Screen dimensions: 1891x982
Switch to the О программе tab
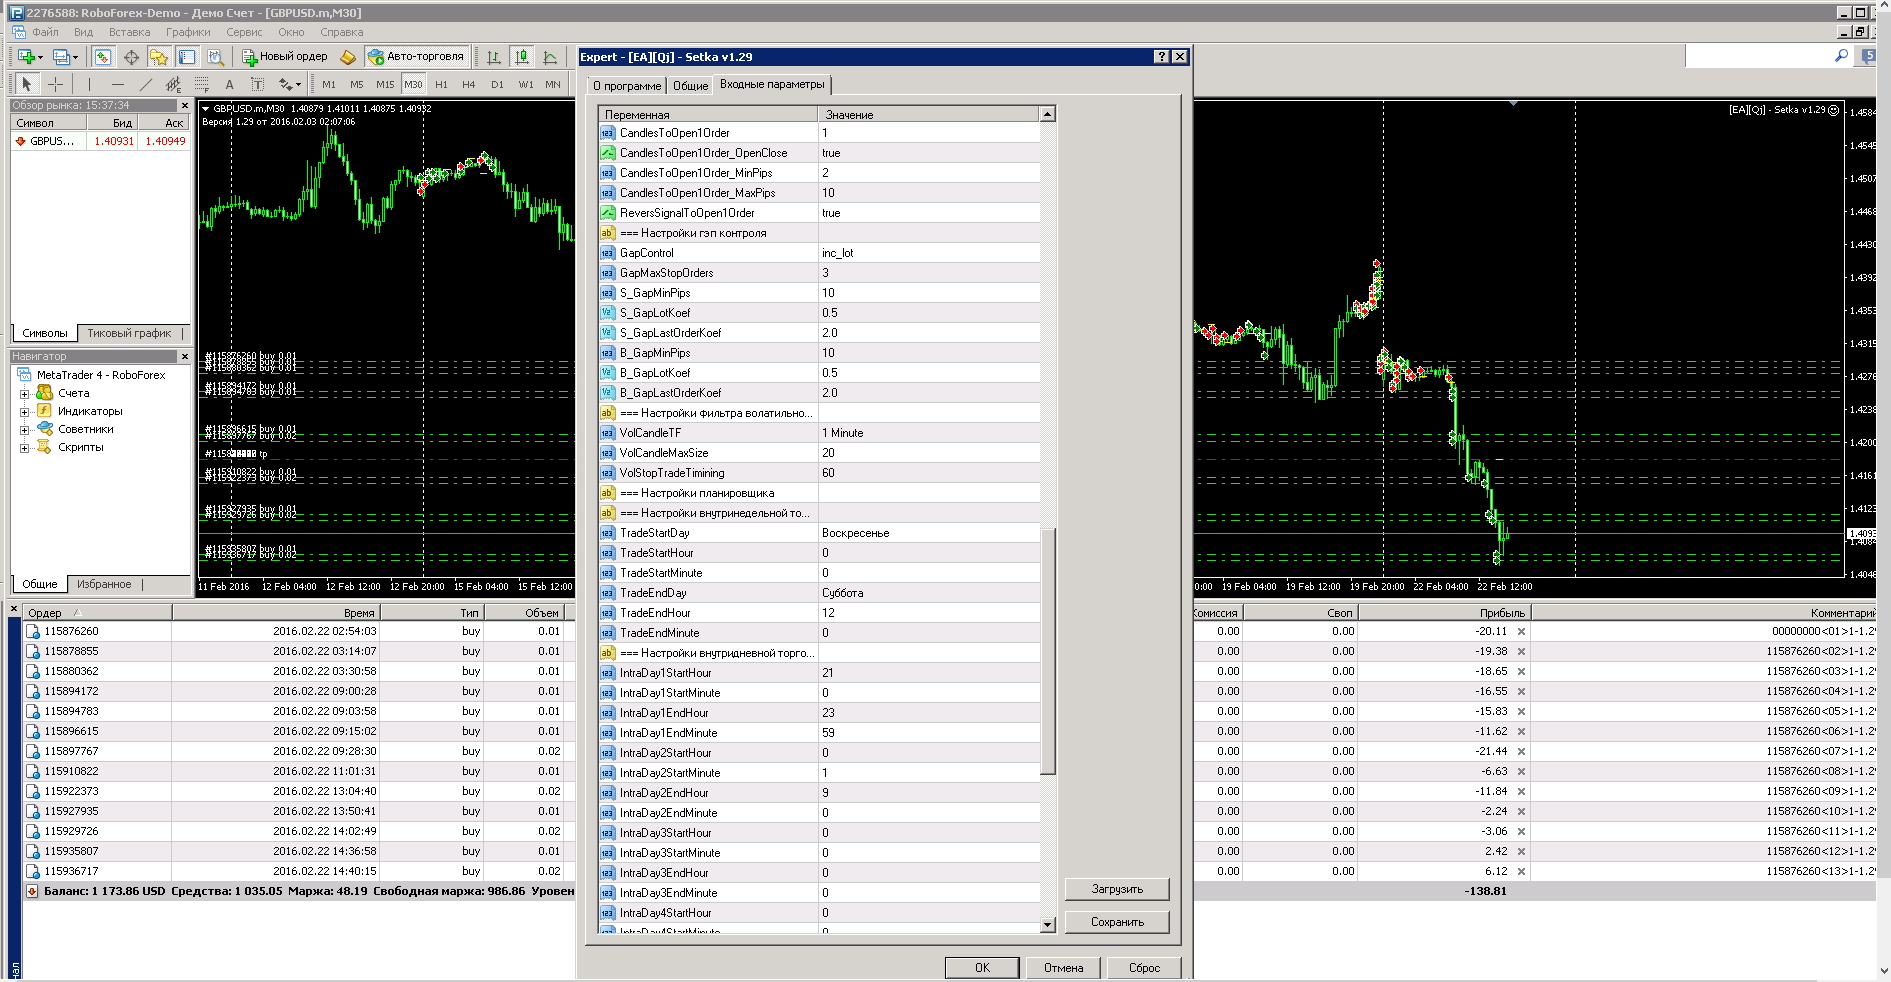627,86
